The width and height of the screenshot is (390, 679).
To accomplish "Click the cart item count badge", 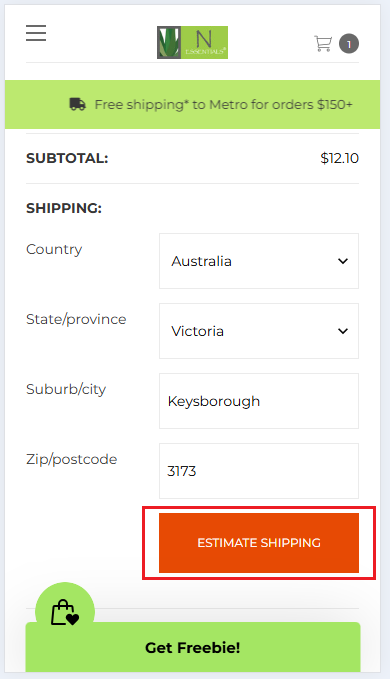I will [349, 44].
